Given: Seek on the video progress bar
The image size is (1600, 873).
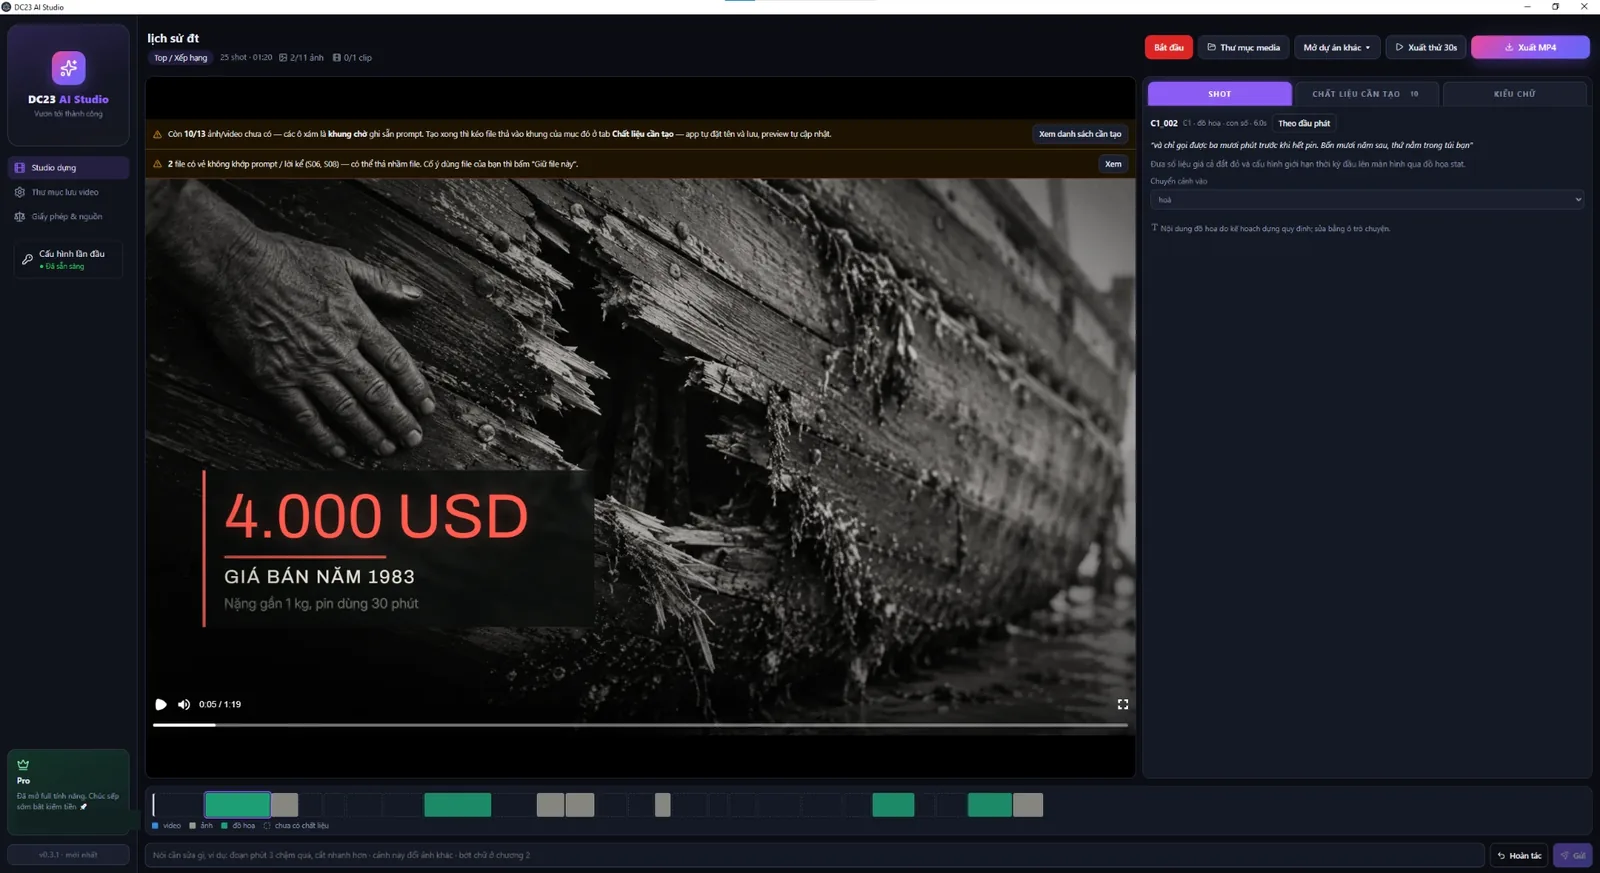Looking at the screenshot, I should pyautogui.click(x=640, y=724).
